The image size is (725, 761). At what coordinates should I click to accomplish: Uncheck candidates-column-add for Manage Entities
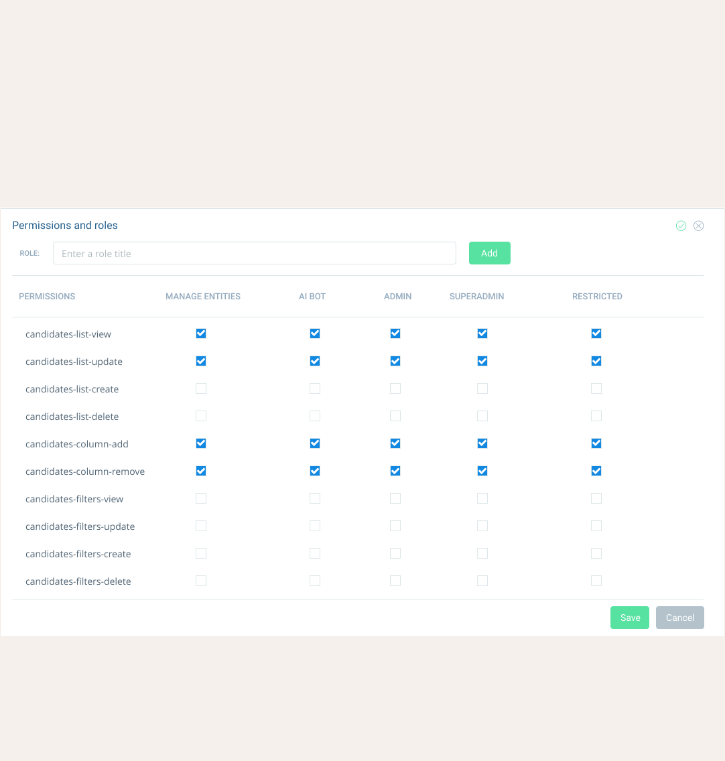pos(201,443)
